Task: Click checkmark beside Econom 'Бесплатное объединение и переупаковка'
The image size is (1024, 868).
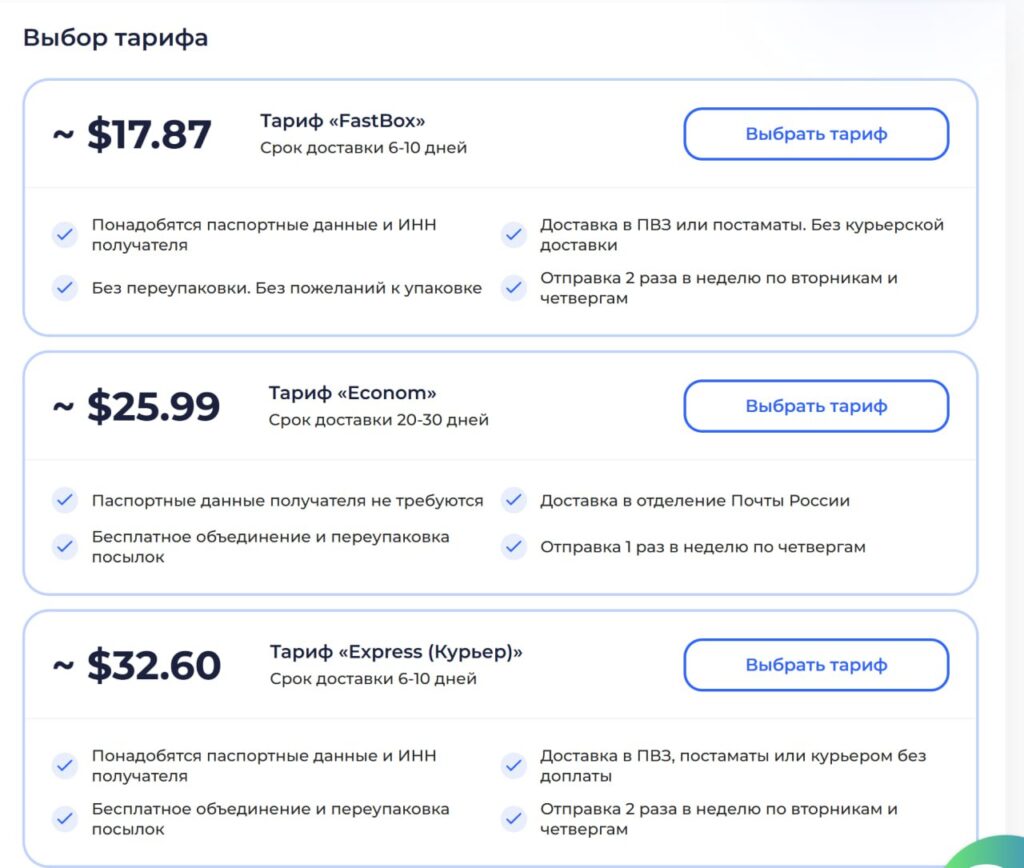Action: point(65,547)
